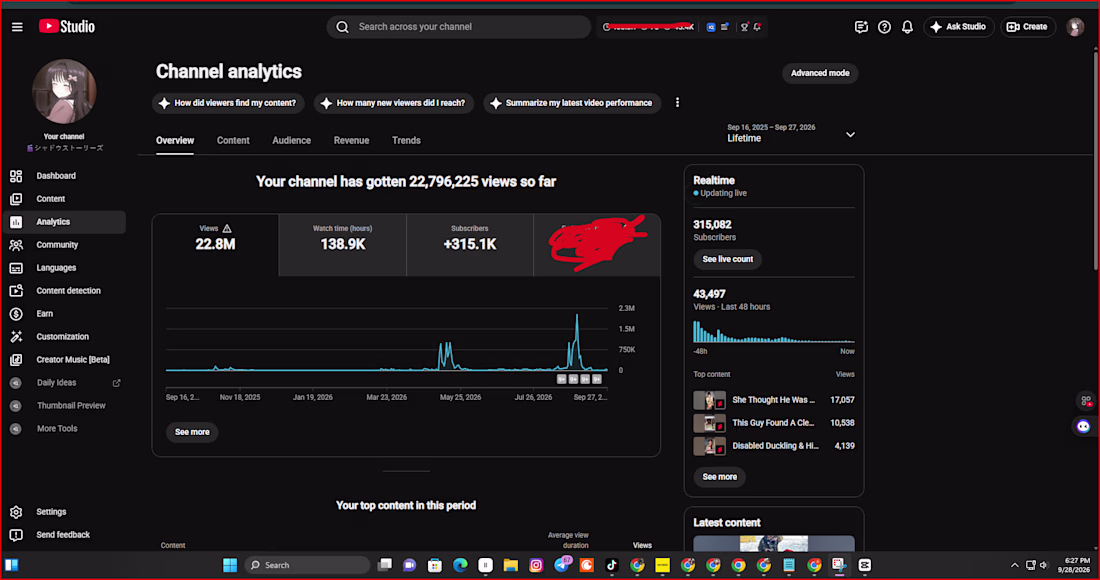The image size is (1100, 580).
Task: Select the Subscribers metric card
Action: (x=470, y=245)
